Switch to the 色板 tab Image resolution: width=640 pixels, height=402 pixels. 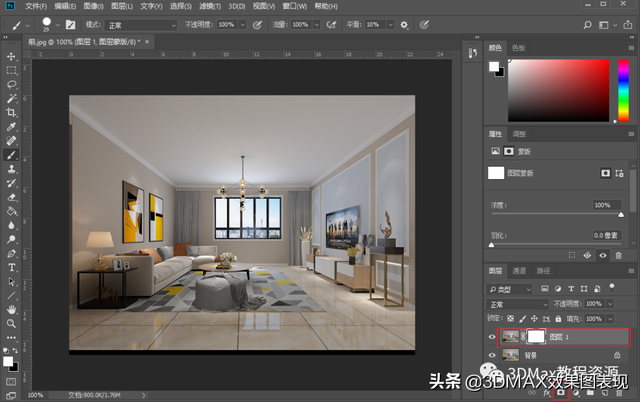tap(518, 48)
